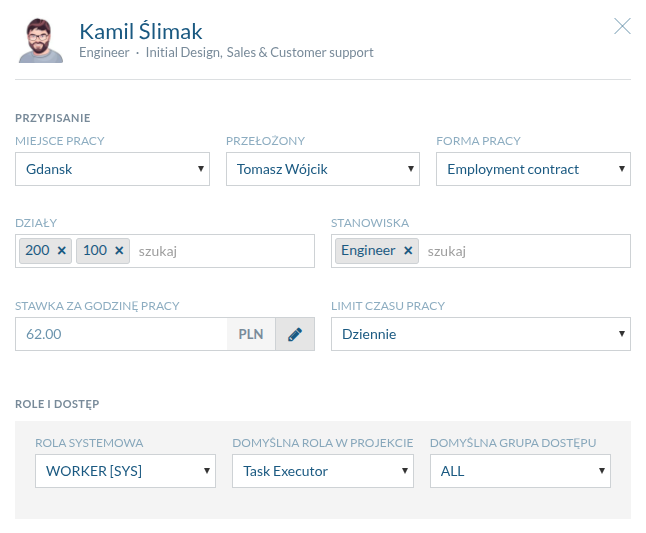The image size is (646, 533).
Task: Click the hourly rate field 62.00
Action: [x=121, y=334]
